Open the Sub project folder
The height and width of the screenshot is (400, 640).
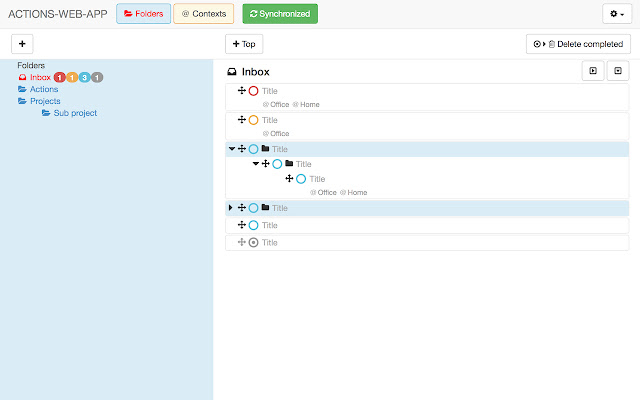(x=75, y=113)
